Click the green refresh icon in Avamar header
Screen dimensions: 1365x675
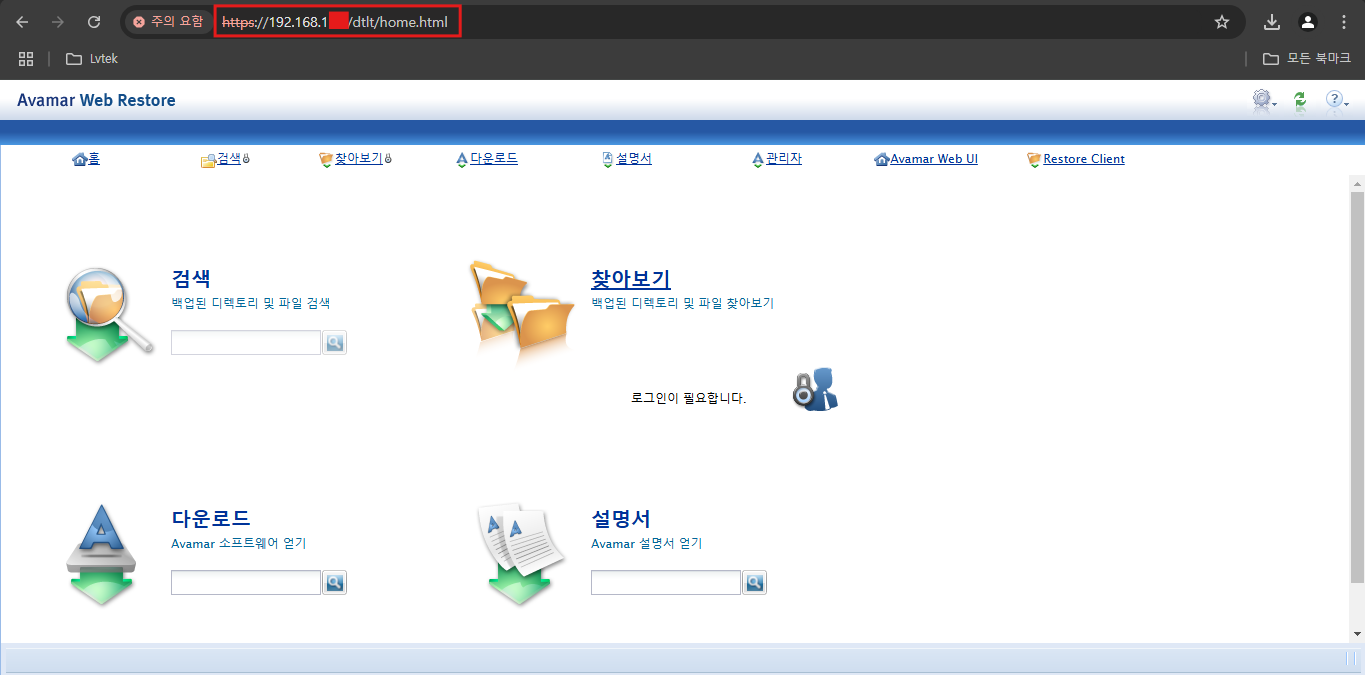point(1300,100)
